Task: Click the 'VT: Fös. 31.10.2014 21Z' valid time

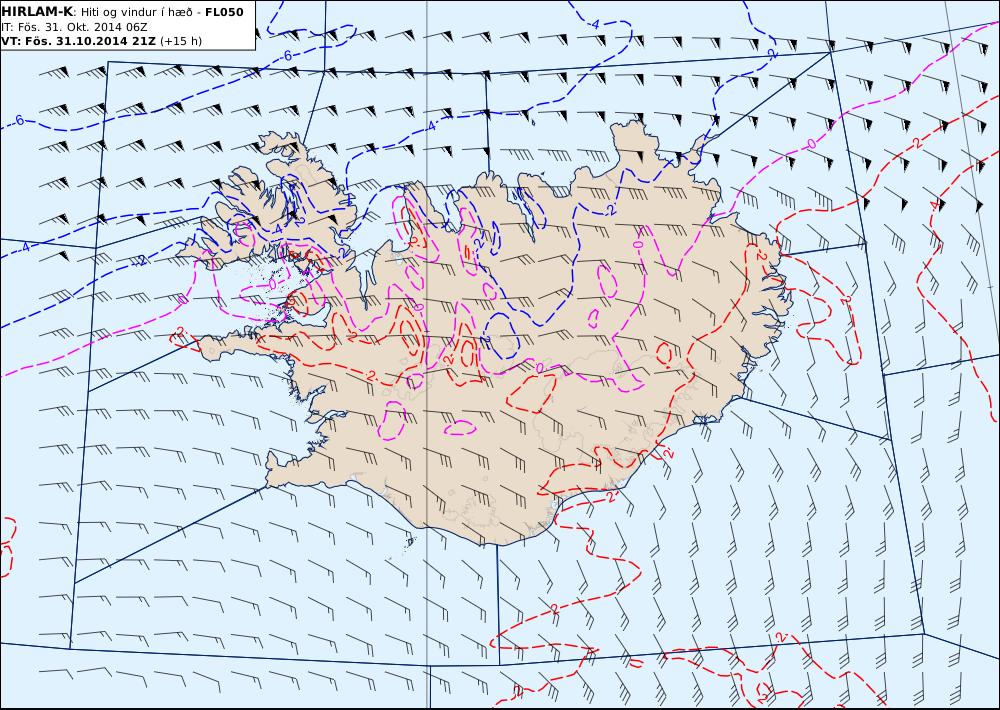Action: [78, 41]
